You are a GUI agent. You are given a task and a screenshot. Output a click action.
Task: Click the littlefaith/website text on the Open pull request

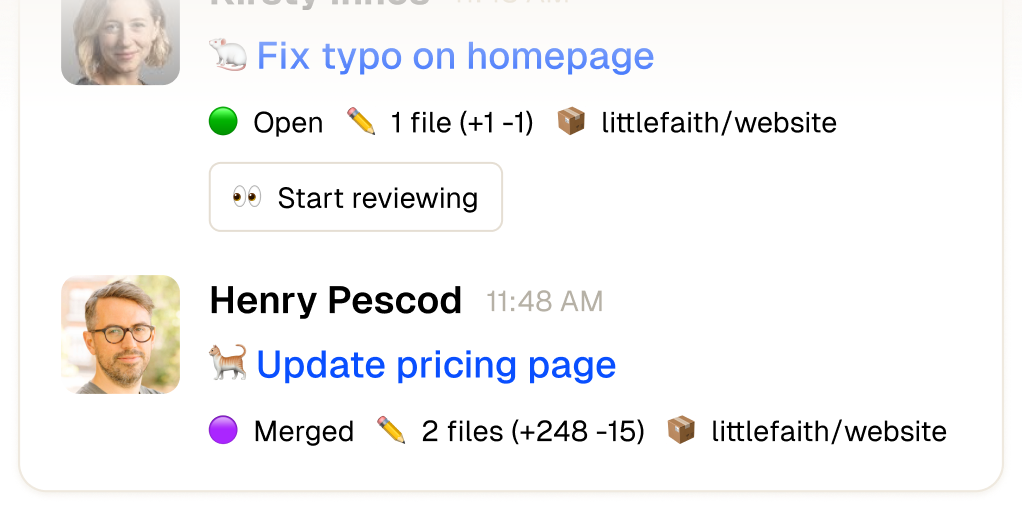(x=719, y=123)
